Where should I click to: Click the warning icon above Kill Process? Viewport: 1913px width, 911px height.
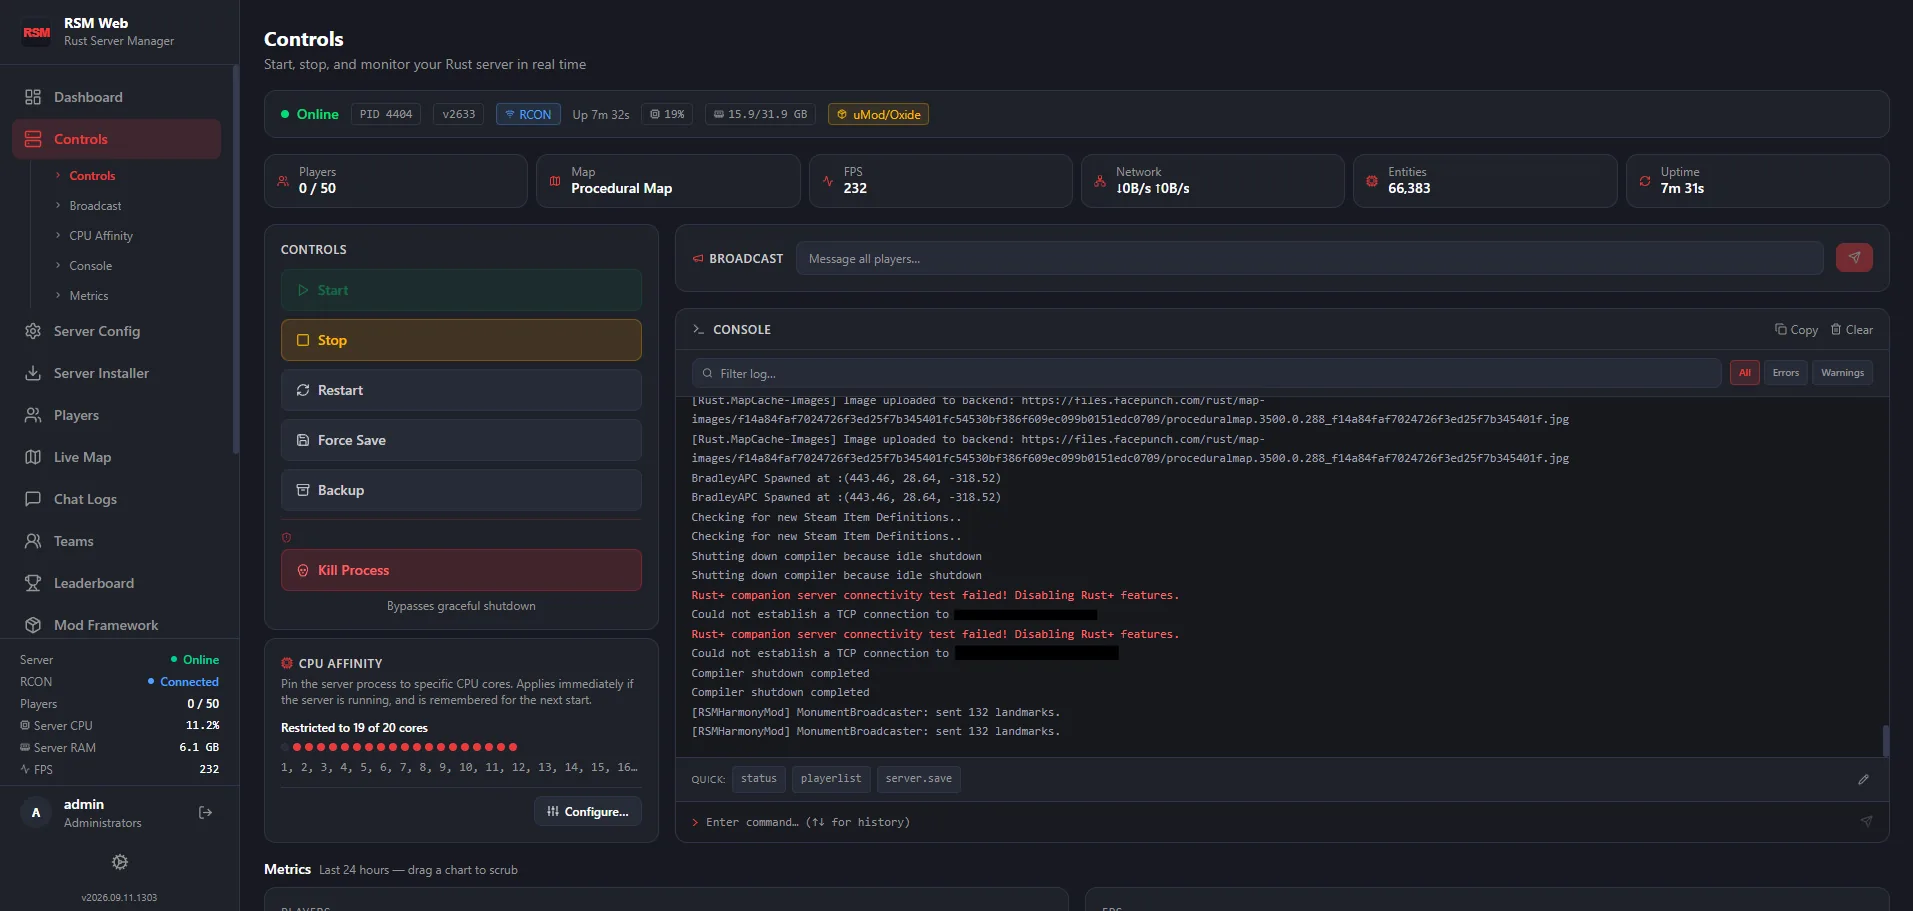pyautogui.click(x=287, y=538)
